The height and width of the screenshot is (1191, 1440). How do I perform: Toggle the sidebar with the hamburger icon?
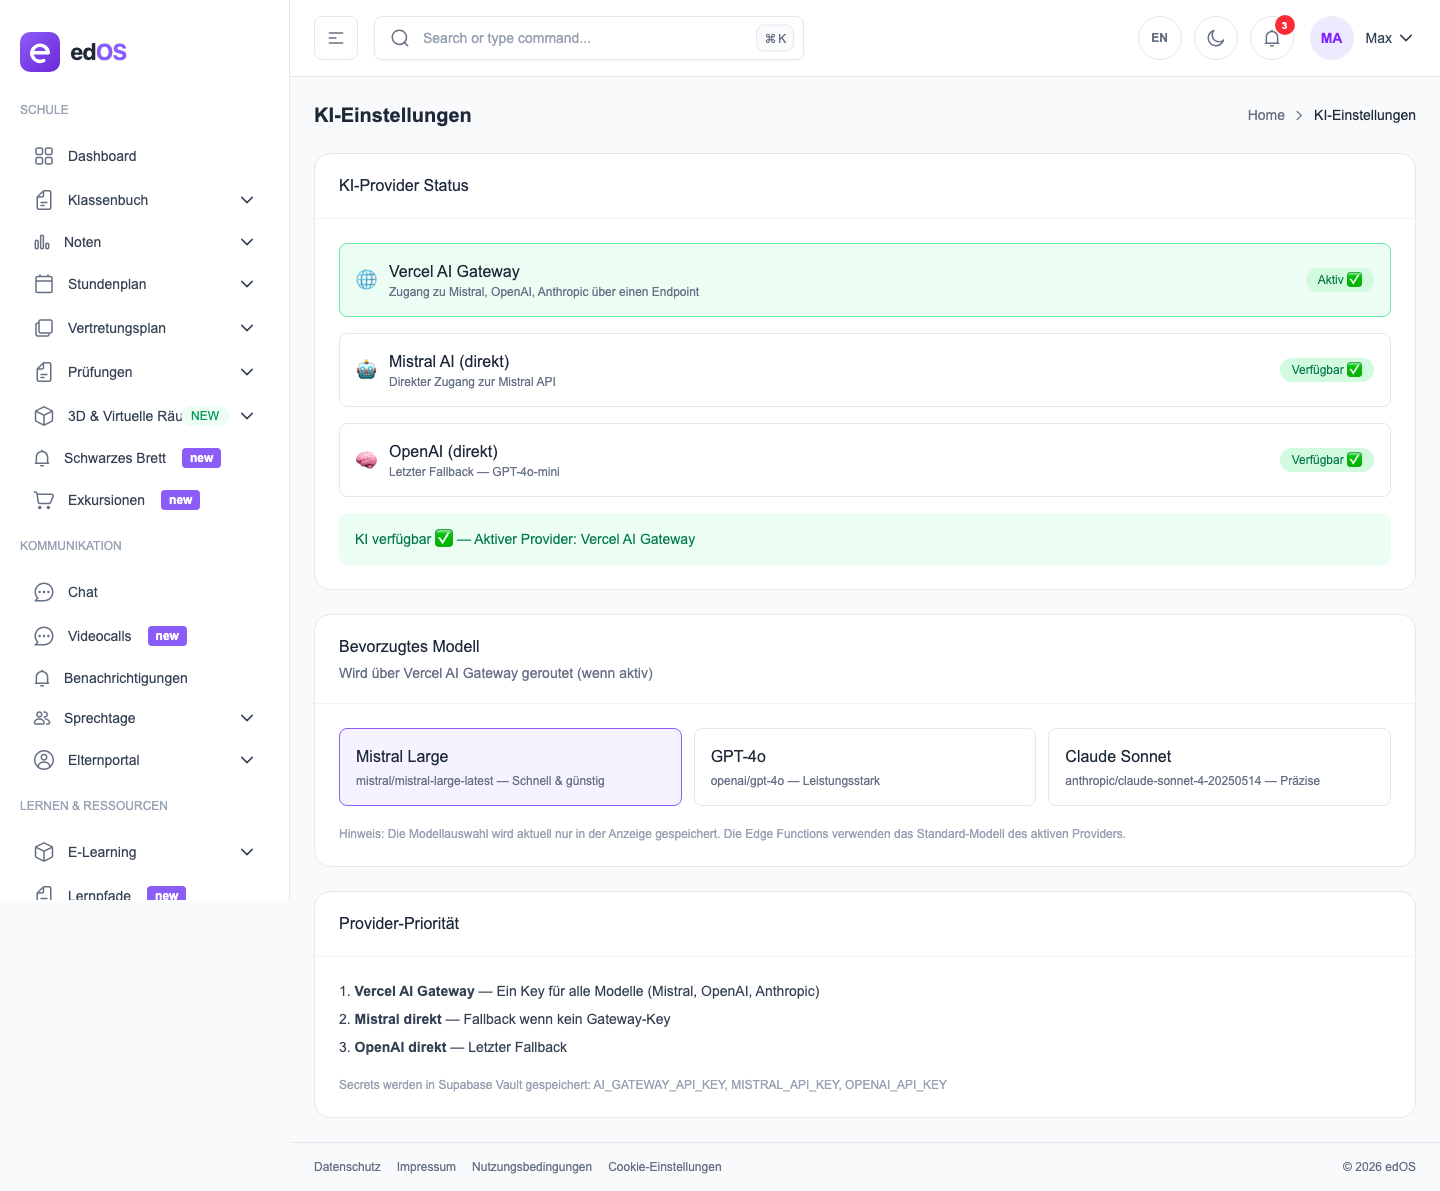pyautogui.click(x=336, y=38)
